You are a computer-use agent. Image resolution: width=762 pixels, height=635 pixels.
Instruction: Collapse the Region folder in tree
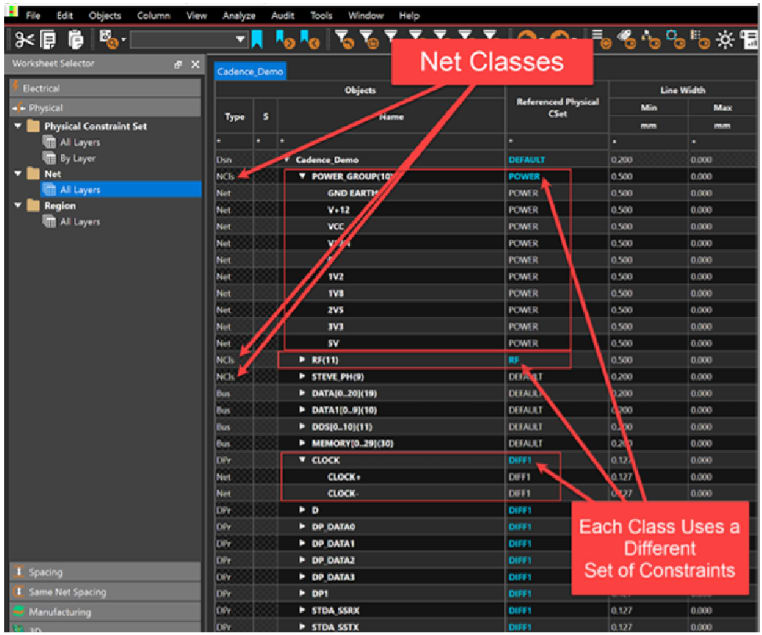18,206
